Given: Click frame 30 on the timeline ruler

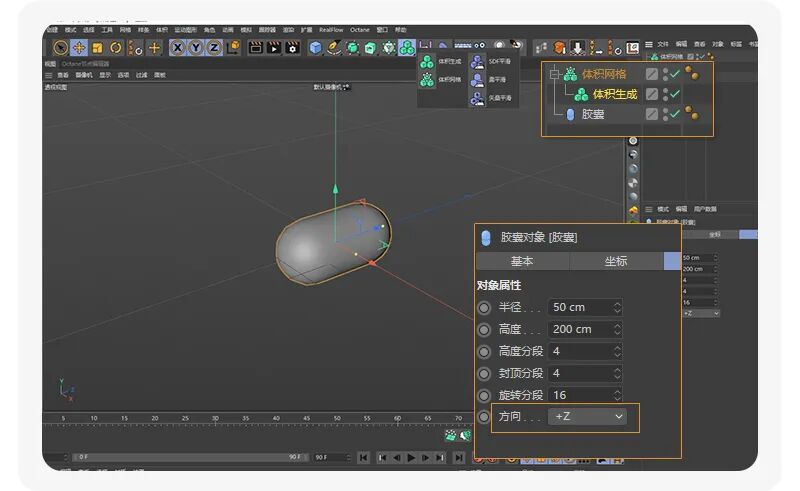Looking at the screenshot, I should pyautogui.click(x=215, y=419).
